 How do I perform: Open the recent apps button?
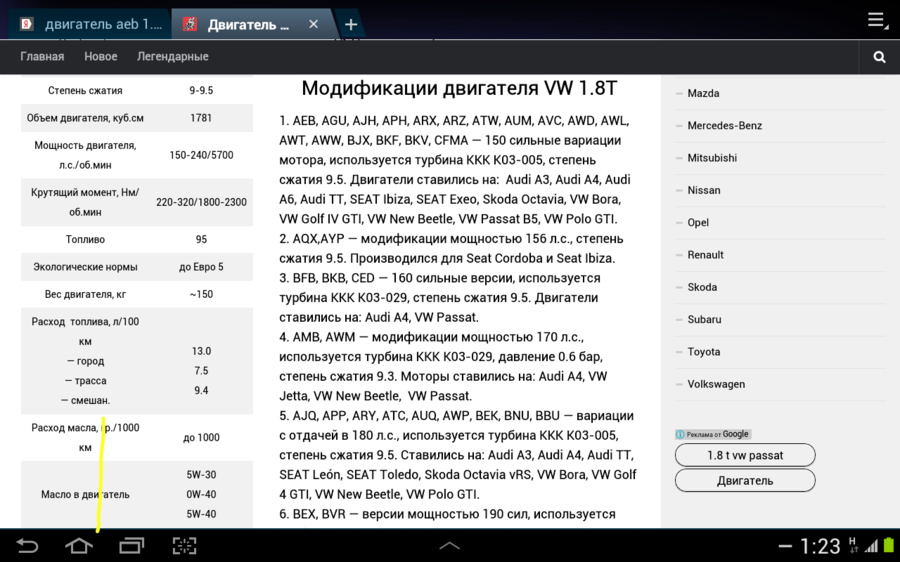(131, 545)
